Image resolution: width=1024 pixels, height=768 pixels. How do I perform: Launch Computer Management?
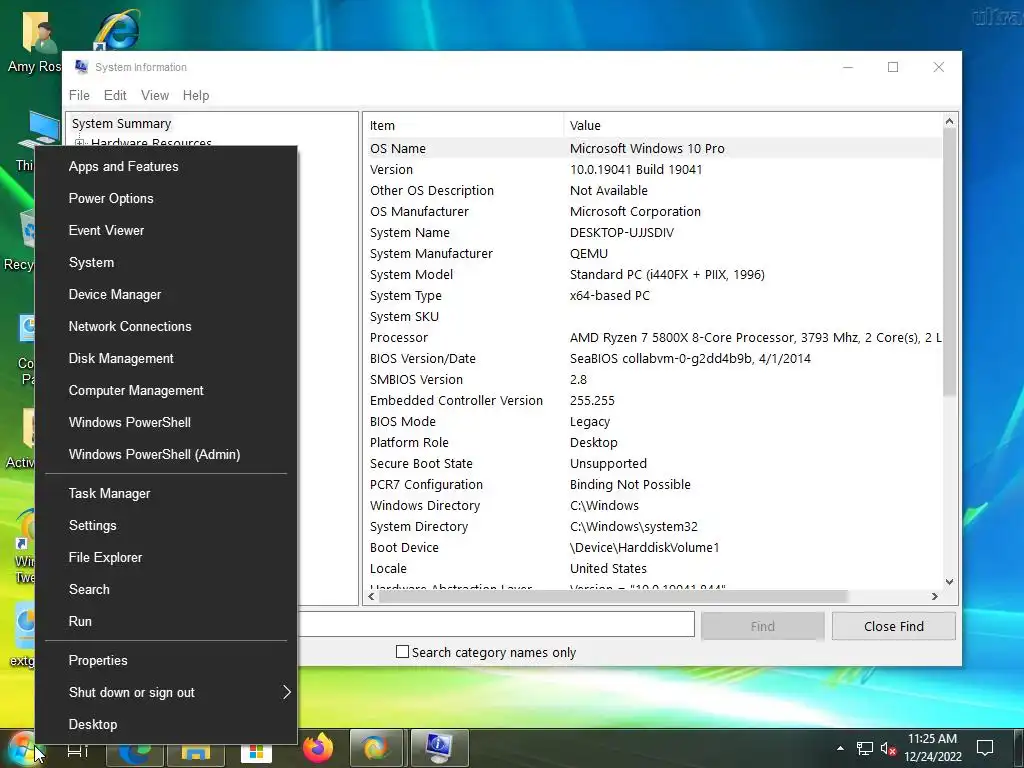166,391
